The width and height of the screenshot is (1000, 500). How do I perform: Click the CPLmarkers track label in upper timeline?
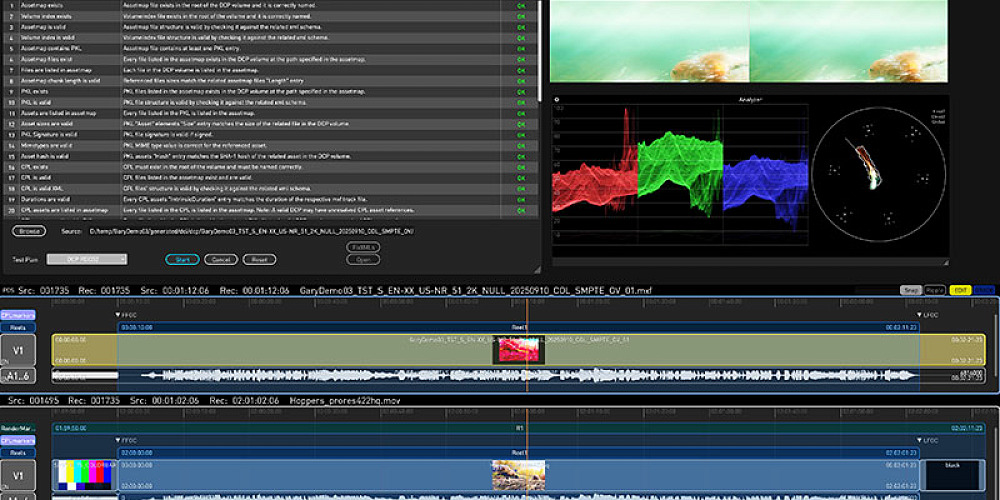(x=19, y=315)
